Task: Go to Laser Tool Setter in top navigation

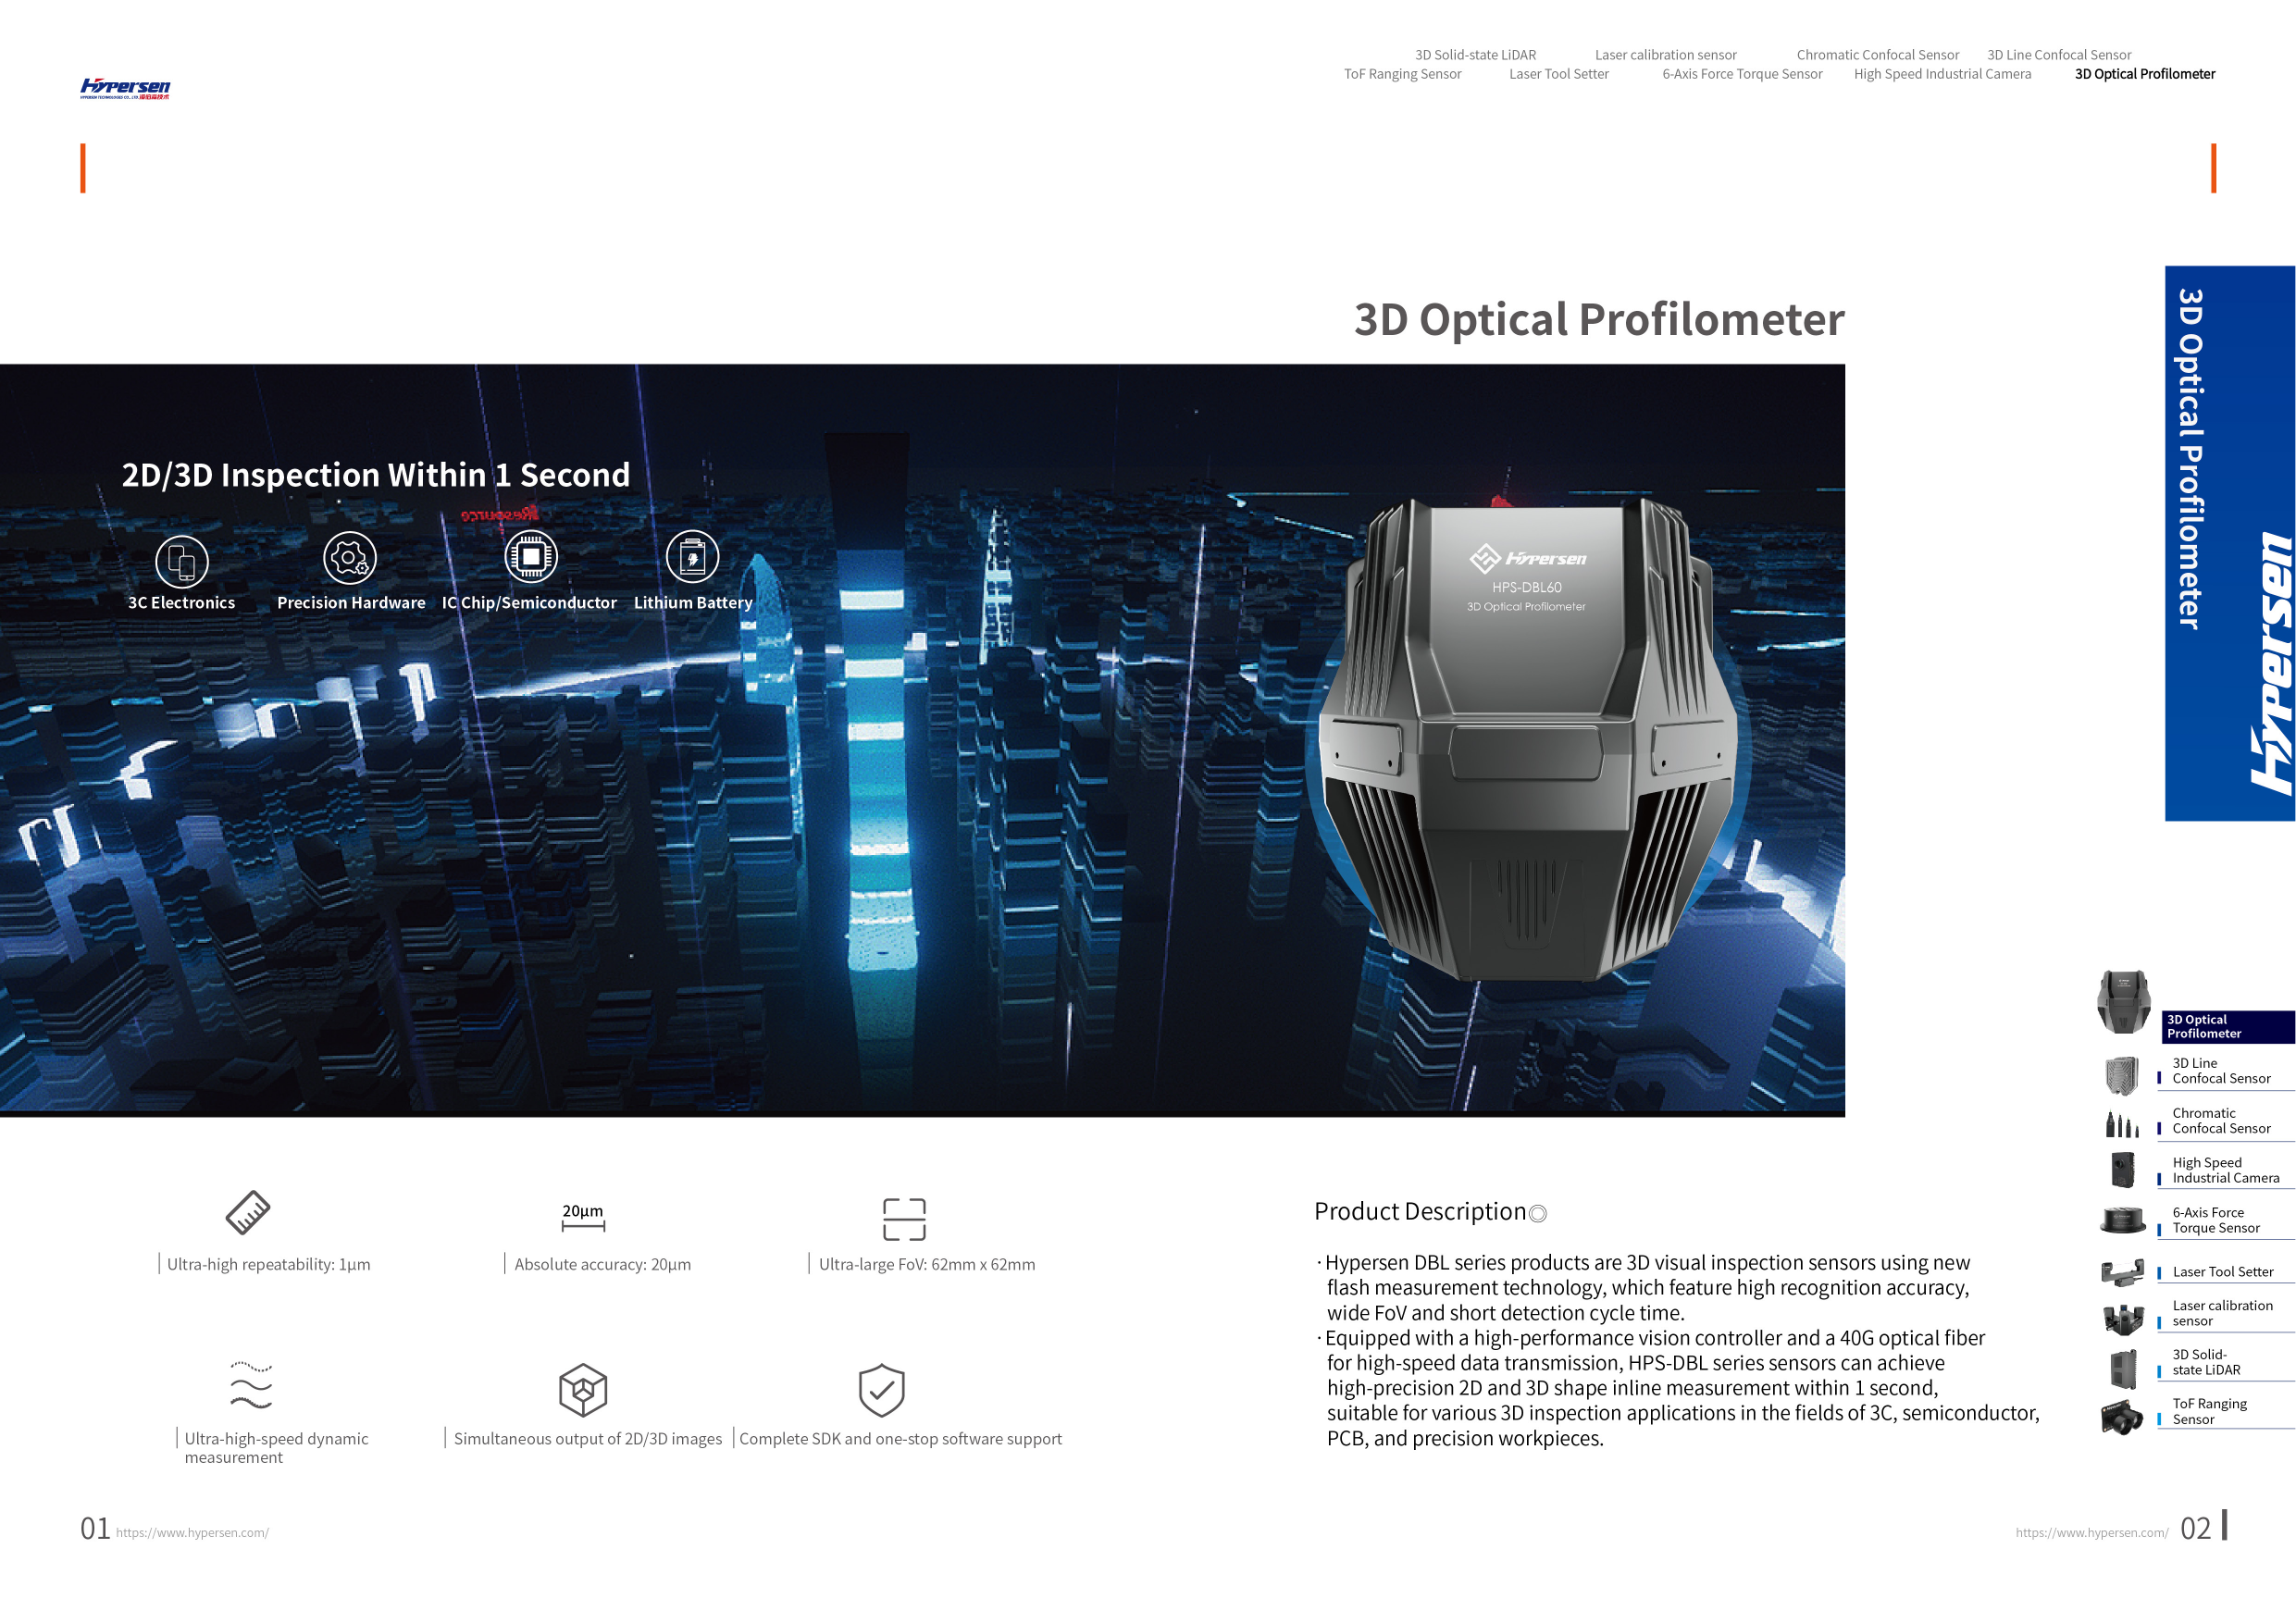Action: click(1558, 74)
